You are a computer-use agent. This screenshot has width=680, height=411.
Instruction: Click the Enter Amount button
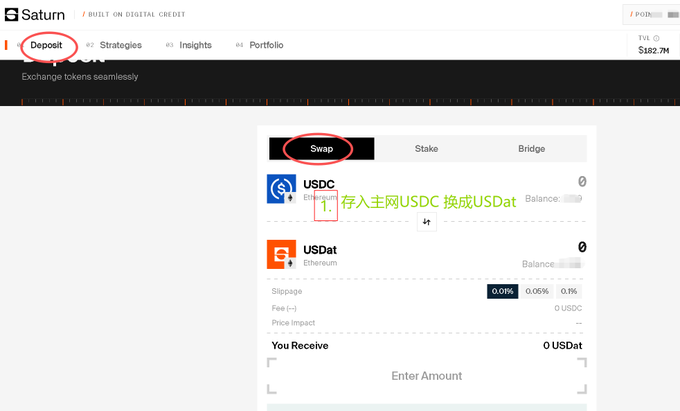(x=427, y=376)
